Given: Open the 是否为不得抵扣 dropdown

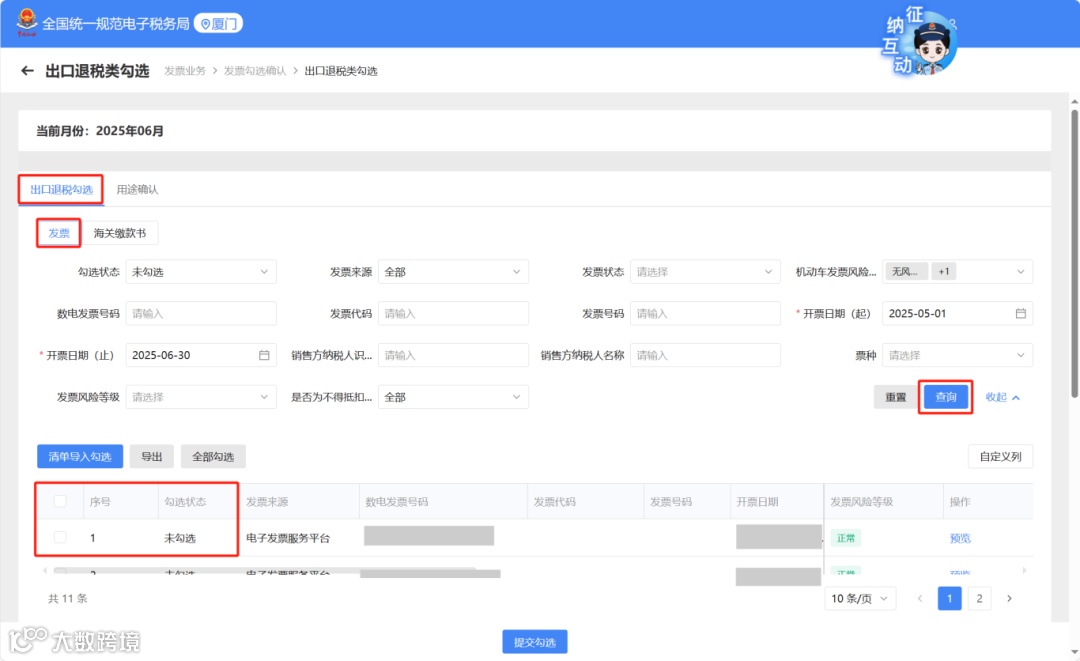Looking at the screenshot, I should 453,397.
